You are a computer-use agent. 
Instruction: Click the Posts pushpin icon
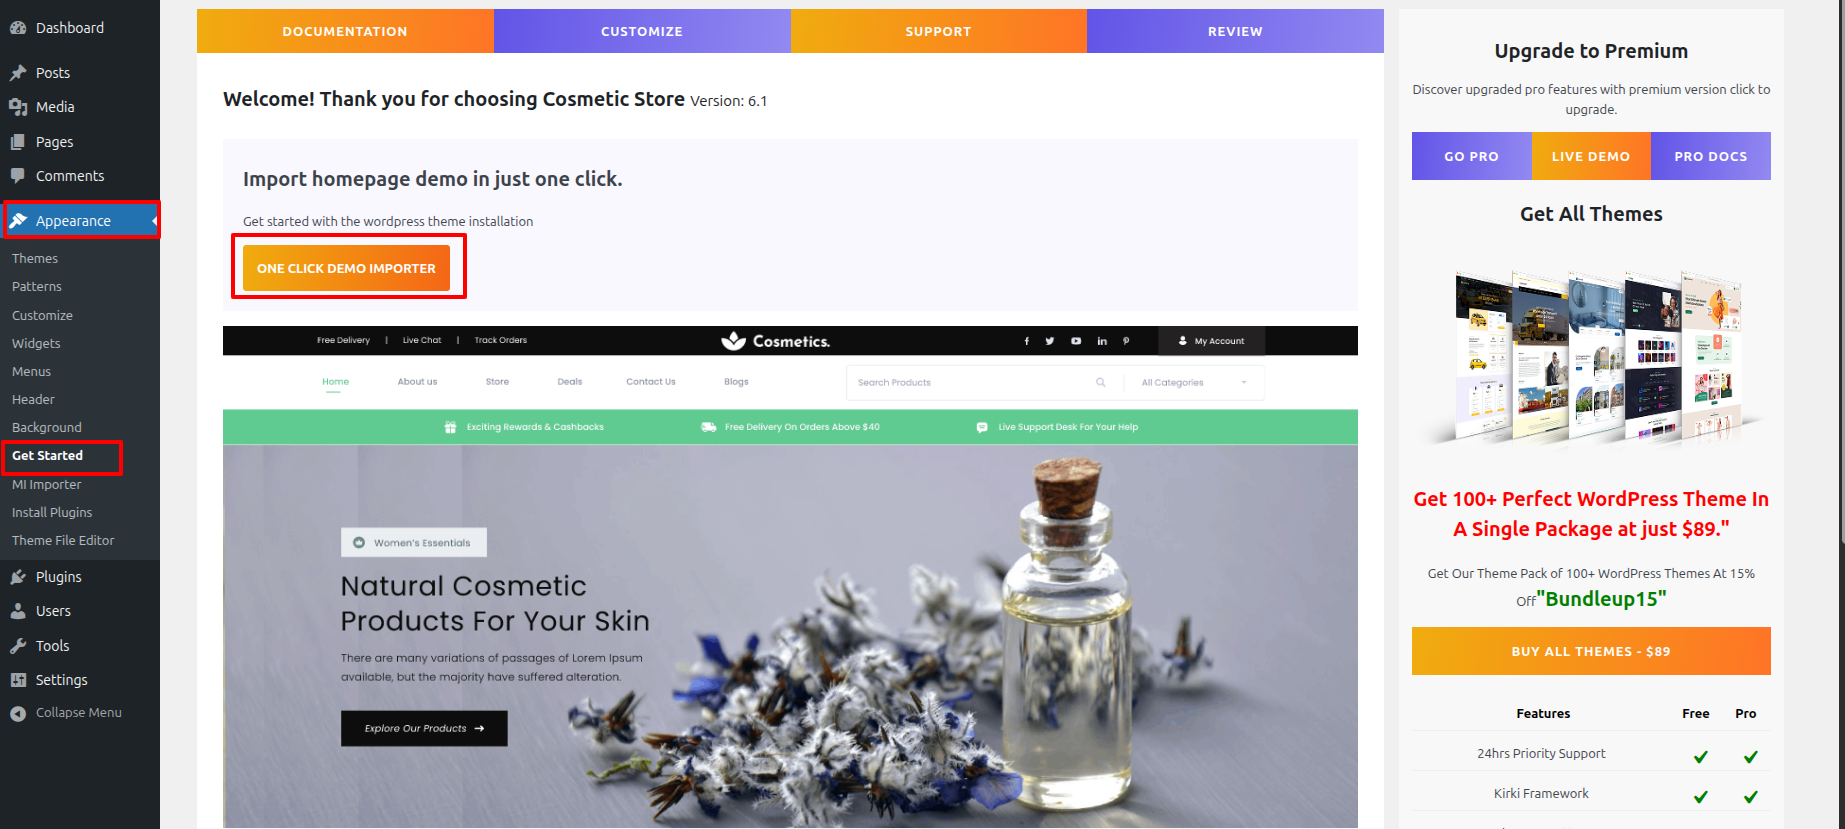(18, 73)
